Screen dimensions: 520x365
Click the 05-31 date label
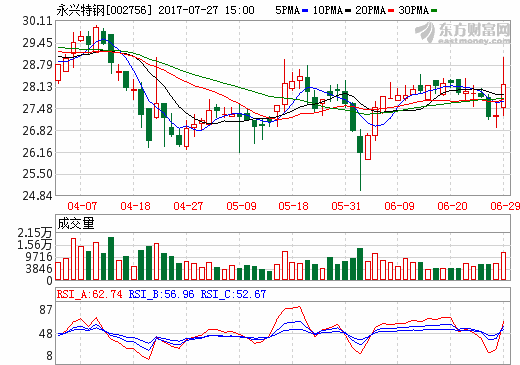click(x=346, y=206)
